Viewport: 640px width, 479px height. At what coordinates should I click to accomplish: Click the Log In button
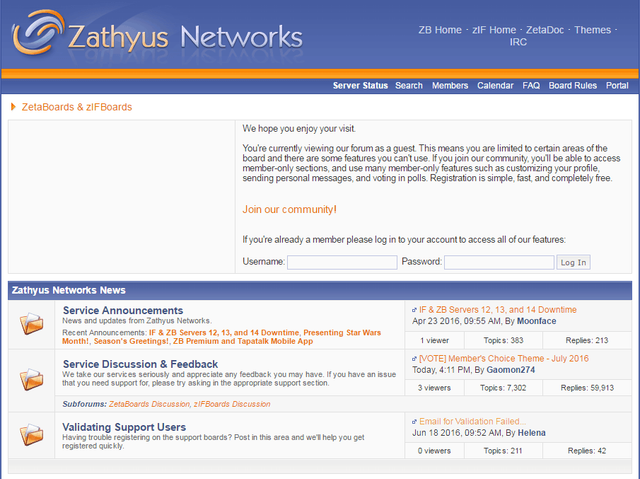[x=573, y=262]
